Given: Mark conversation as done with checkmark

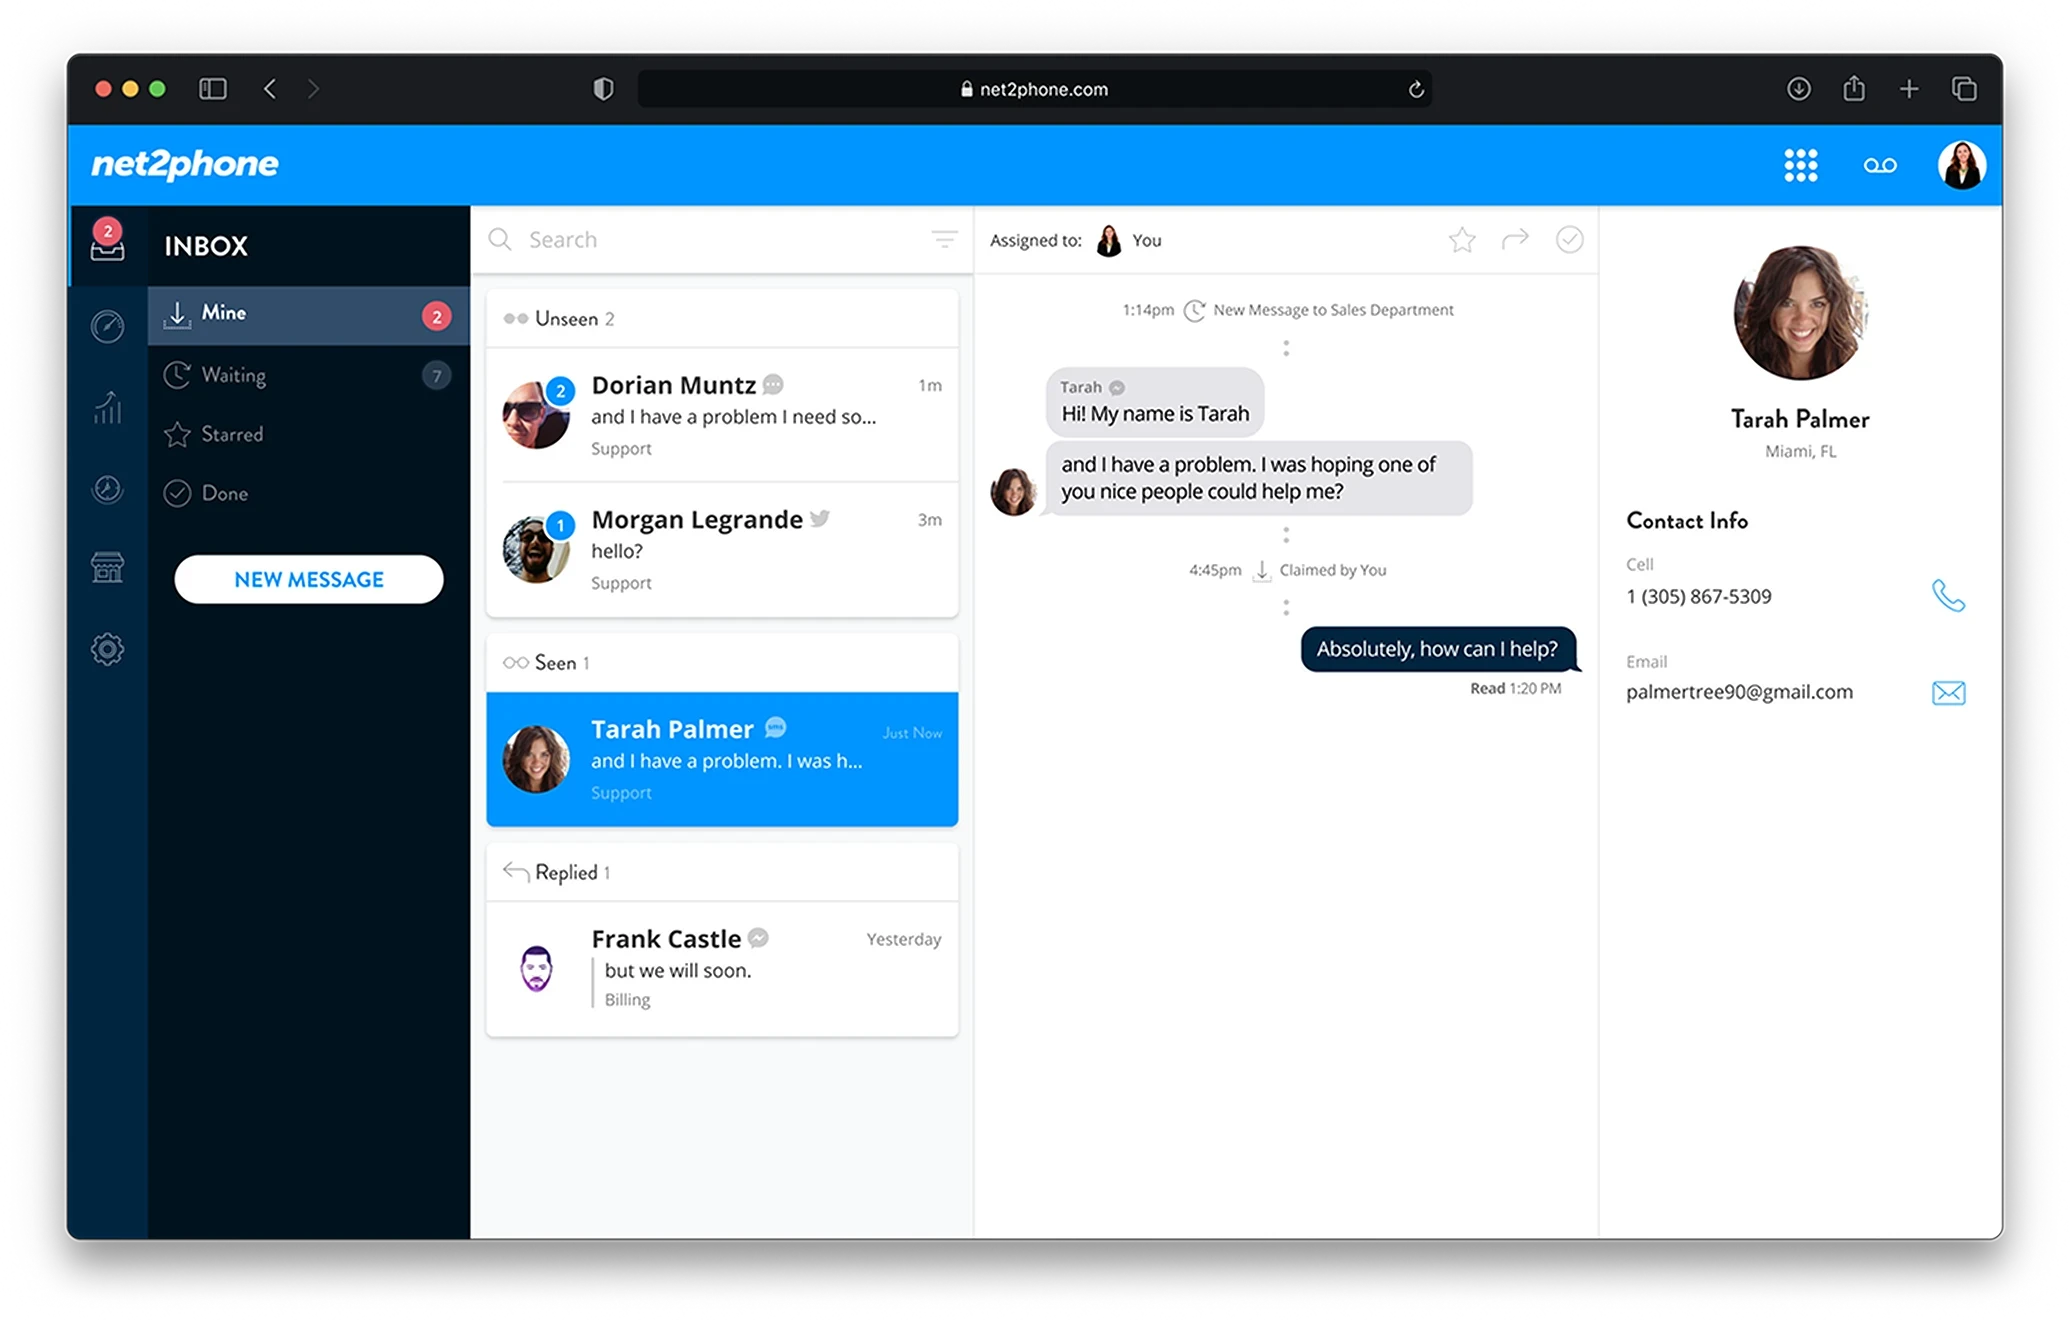Looking at the screenshot, I should tap(1569, 239).
